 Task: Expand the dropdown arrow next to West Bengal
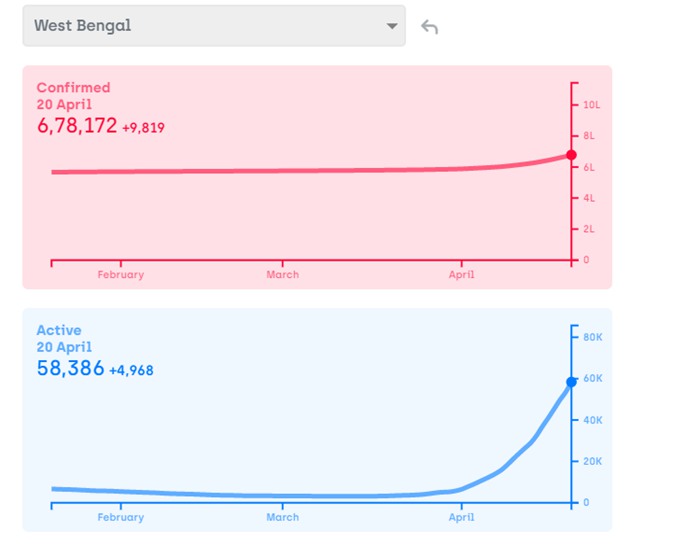pyautogui.click(x=392, y=27)
